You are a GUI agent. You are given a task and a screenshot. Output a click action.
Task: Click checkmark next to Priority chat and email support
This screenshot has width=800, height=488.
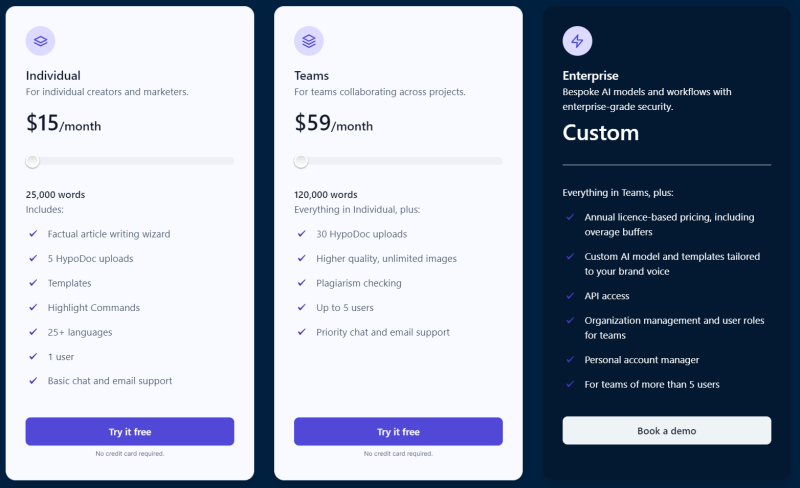point(302,332)
